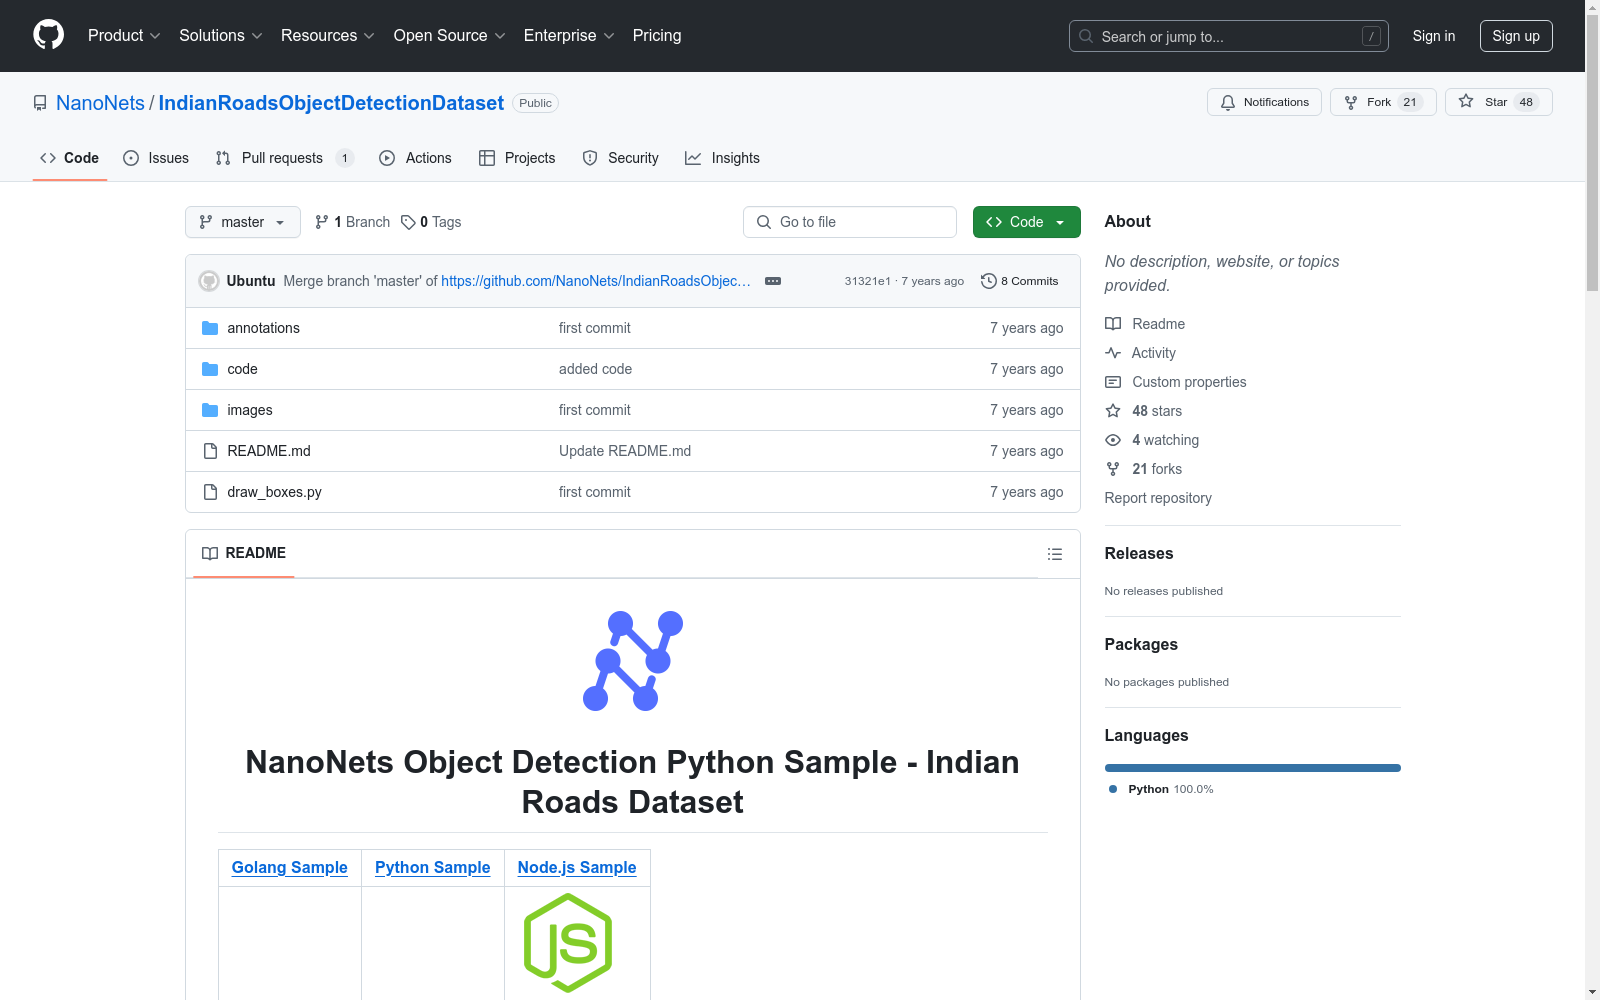Open the Pull requests tab
This screenshot has width=1600, height=1000.
coord(284,158)
